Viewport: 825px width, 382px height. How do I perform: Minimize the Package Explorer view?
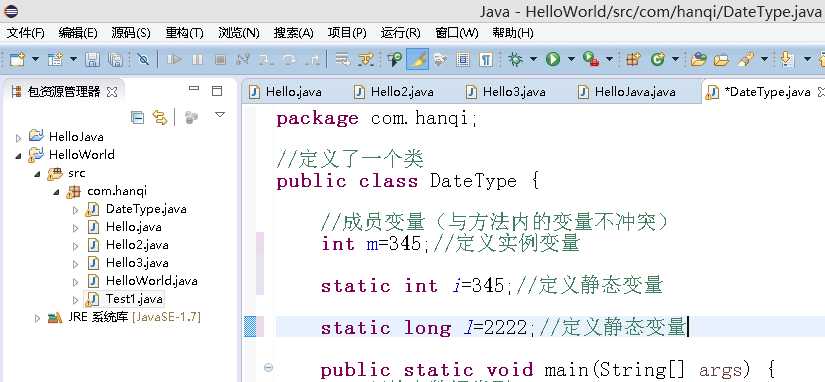[194, 89]
